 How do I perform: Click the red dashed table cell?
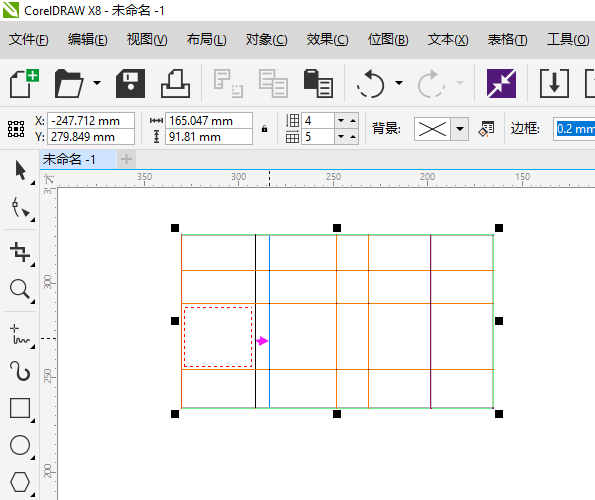coord(218,337)
